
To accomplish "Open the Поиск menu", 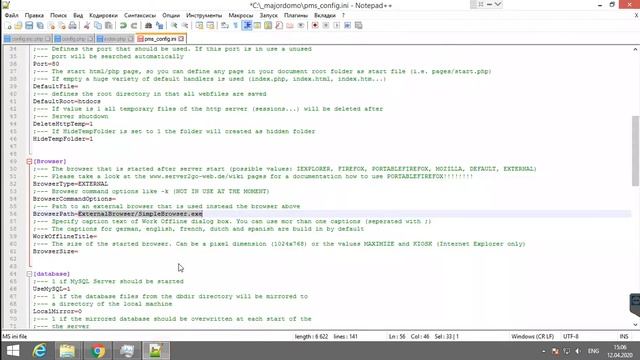I will coord(58,15).
